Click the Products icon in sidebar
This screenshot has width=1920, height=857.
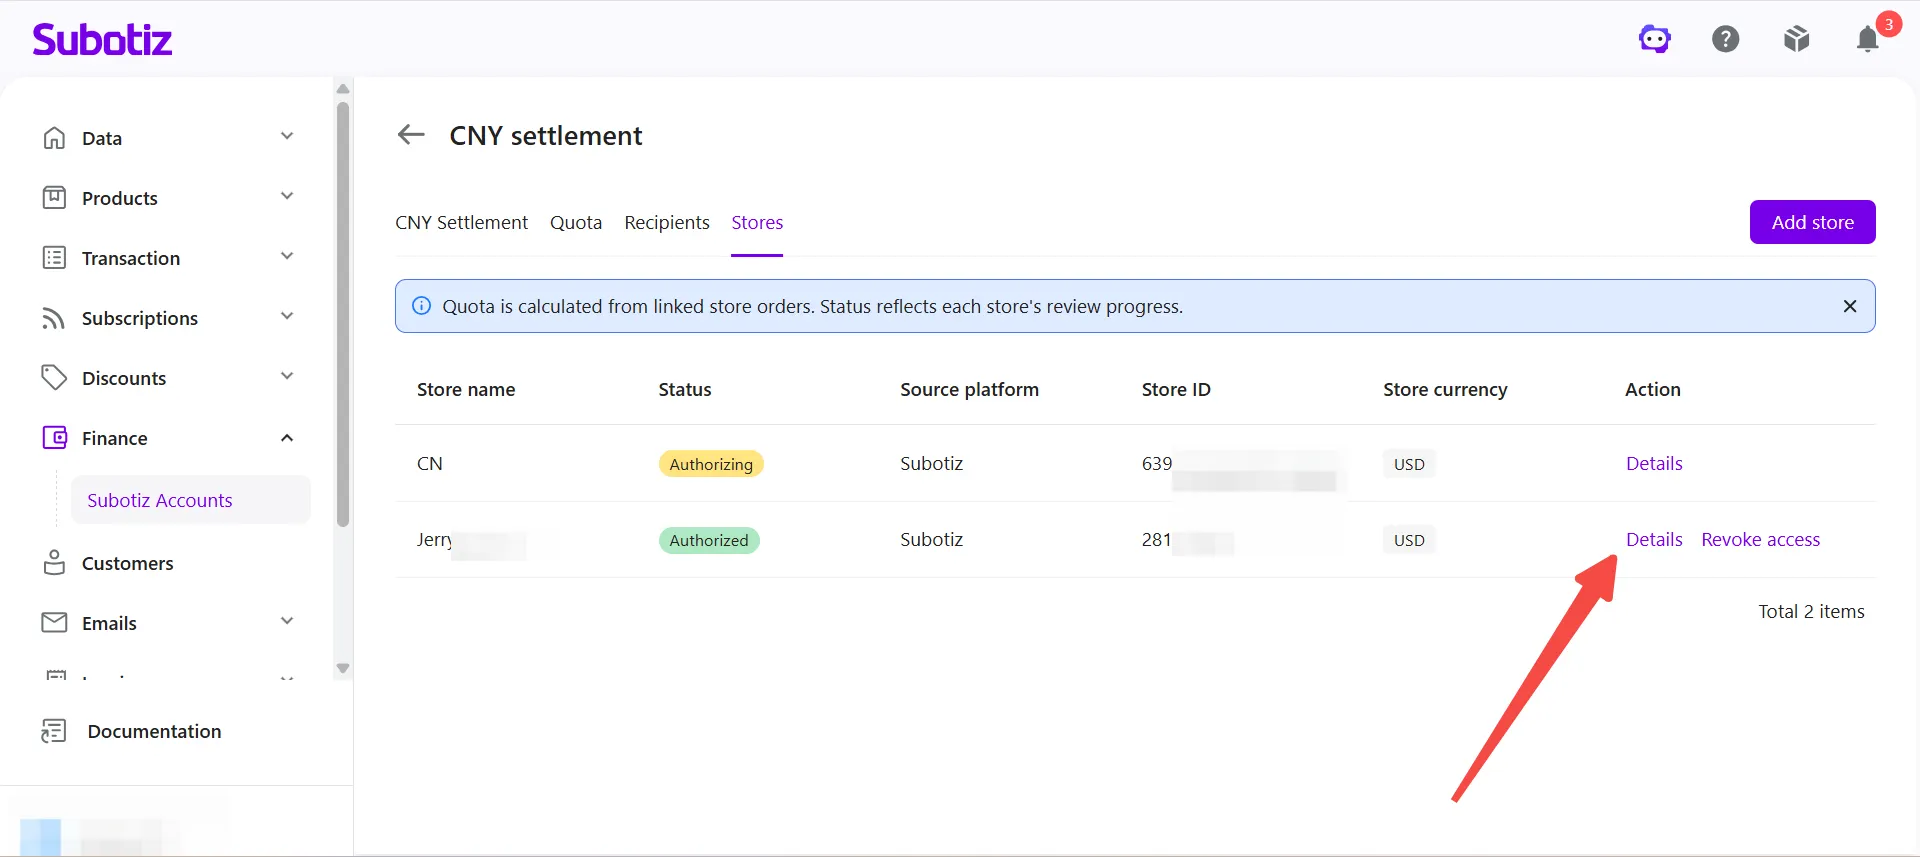pyautogui.click(x=54, y=198)
